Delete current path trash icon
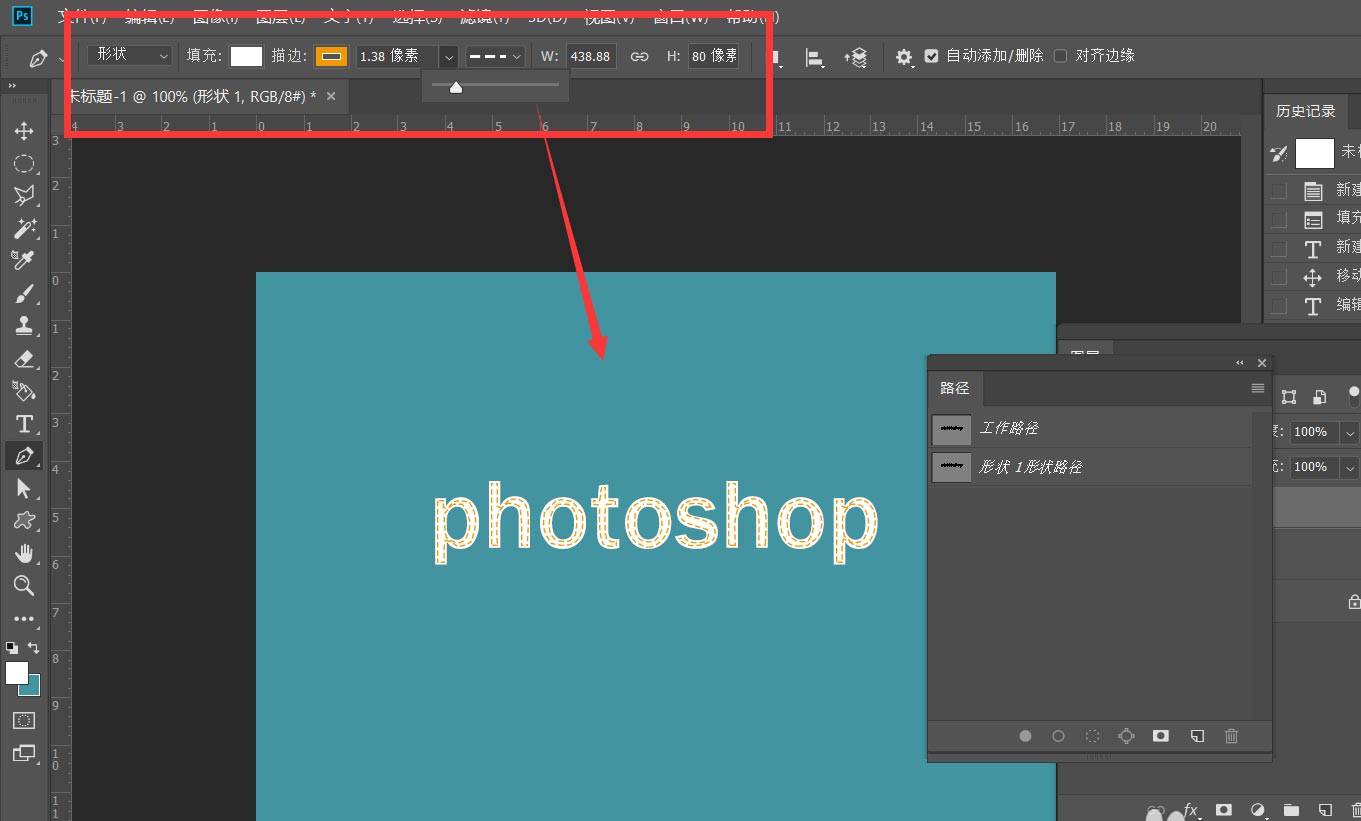The height and width of the screenshot is (821, 1361). pos(1231,736)
